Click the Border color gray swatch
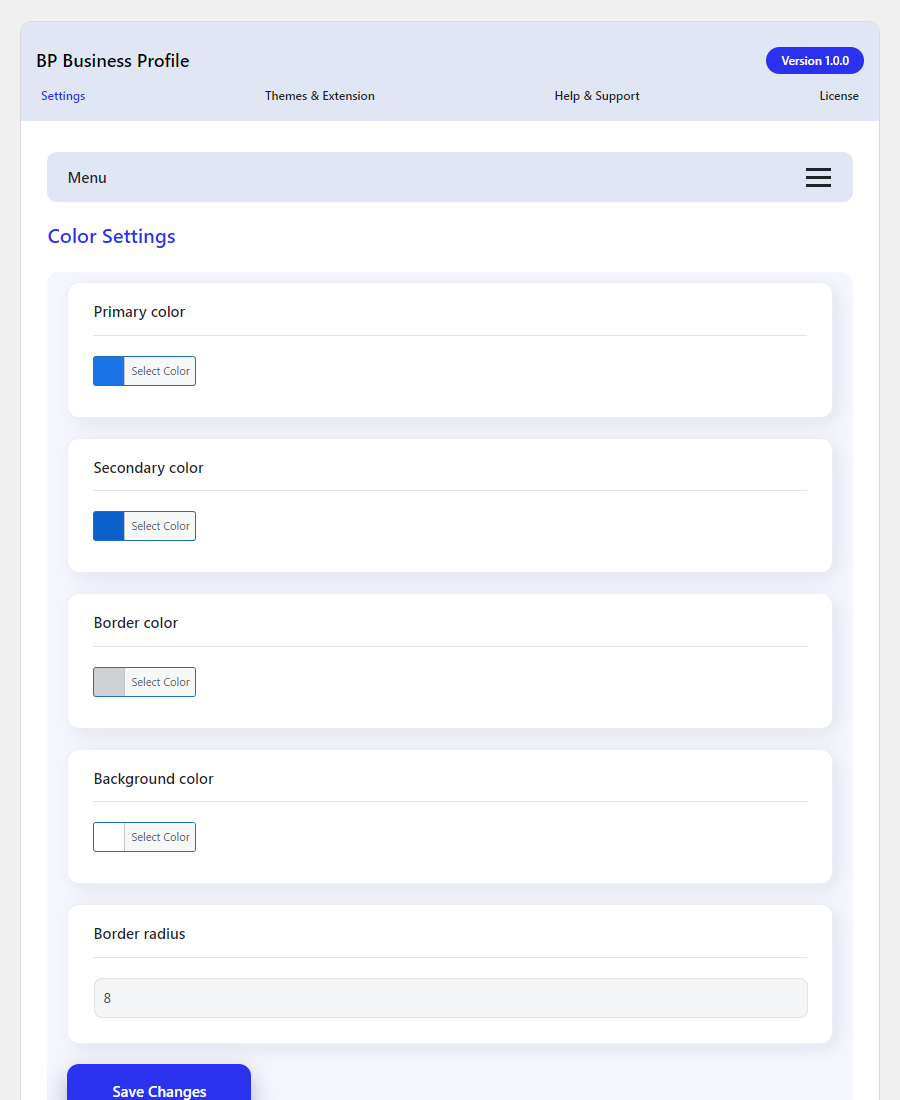 107,682
